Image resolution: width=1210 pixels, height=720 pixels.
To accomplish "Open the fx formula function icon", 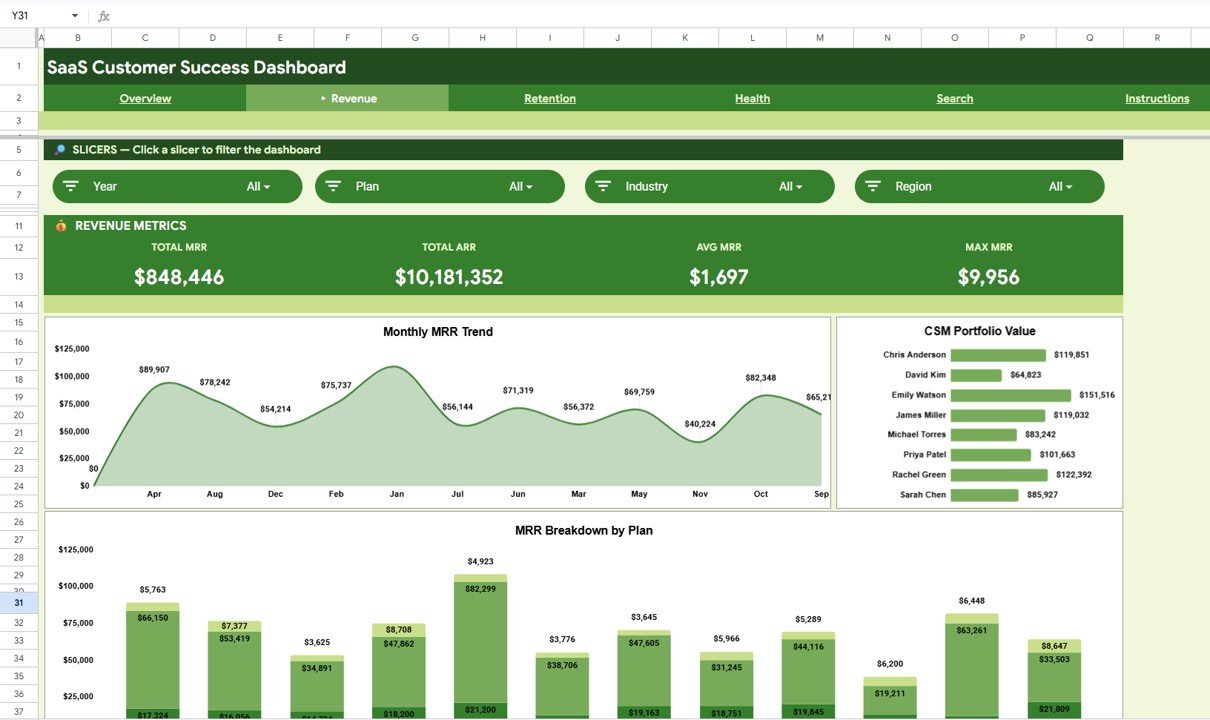I will point(103,15).
